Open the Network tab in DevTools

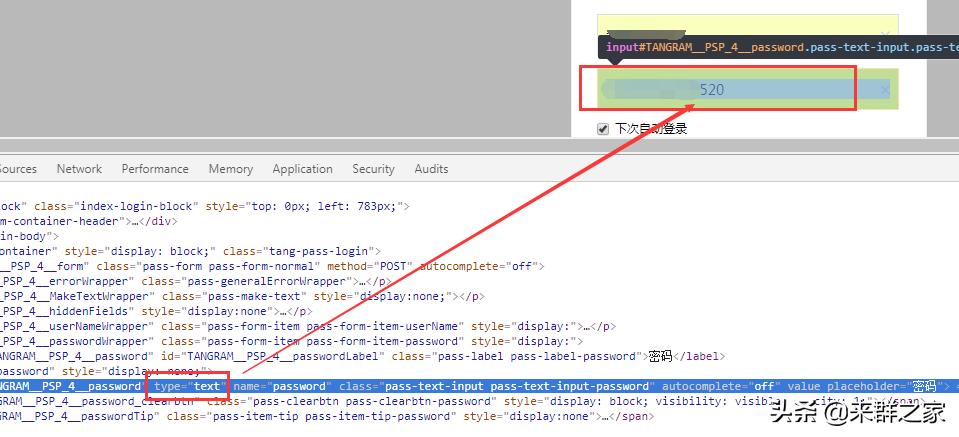(80, 169)
